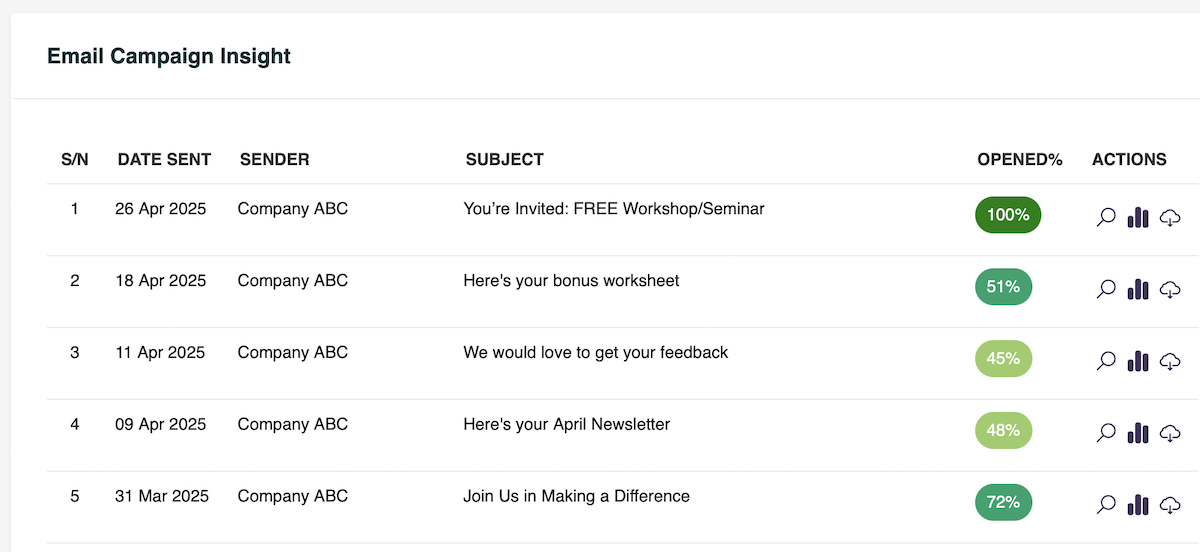Click cloud download icon for 09 Apr 2025 row
This screenshot has height=552, width=1200.
tap(1170, 433)
